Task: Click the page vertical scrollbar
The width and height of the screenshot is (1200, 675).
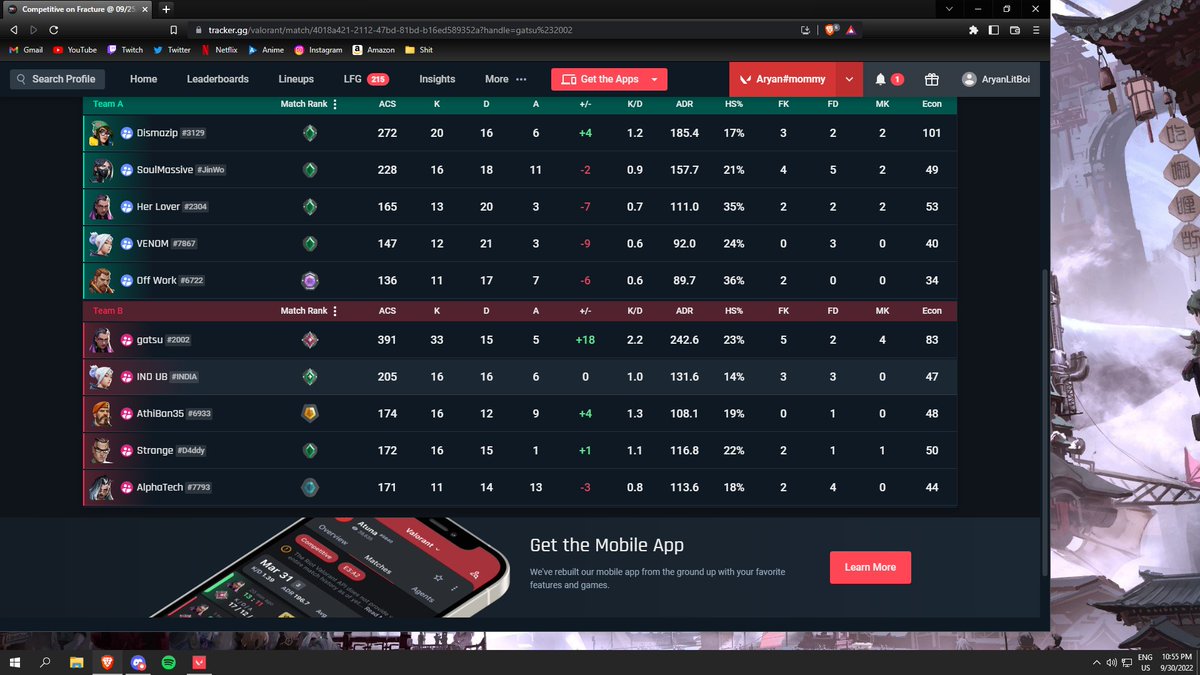Action: 1045,420
